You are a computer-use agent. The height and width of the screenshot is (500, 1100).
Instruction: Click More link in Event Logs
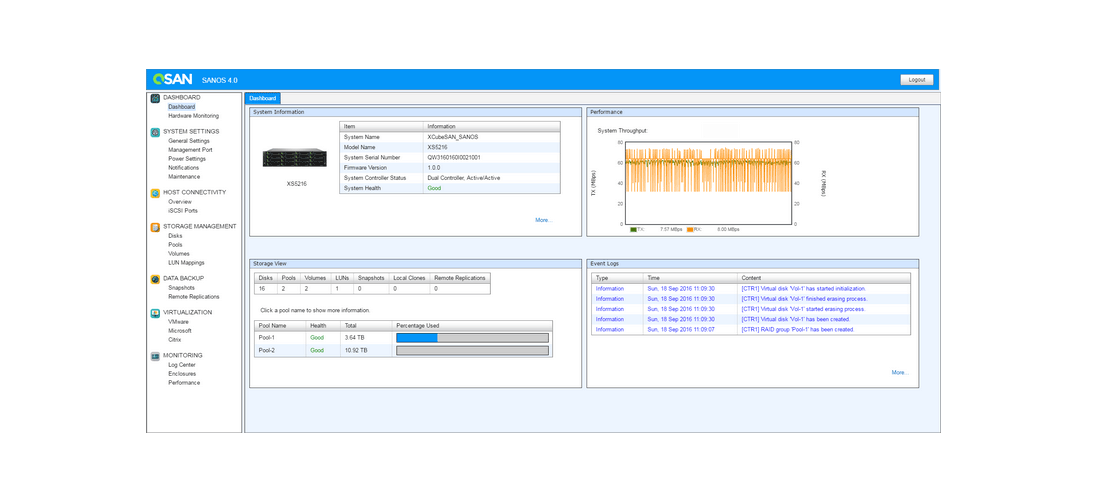pyautogui.click(x=900, y=372)
